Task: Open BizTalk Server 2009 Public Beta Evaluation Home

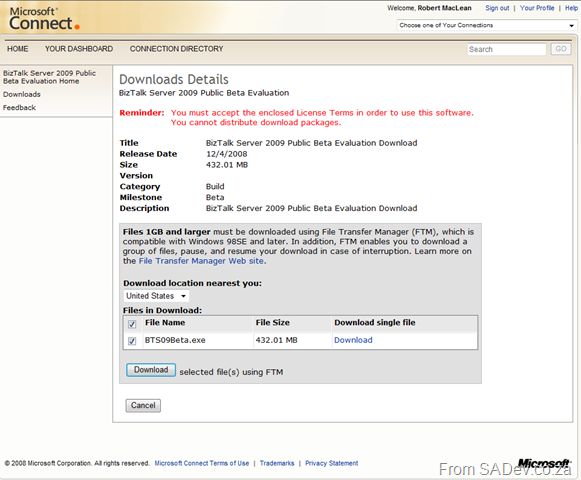Action: click(49, 77)
